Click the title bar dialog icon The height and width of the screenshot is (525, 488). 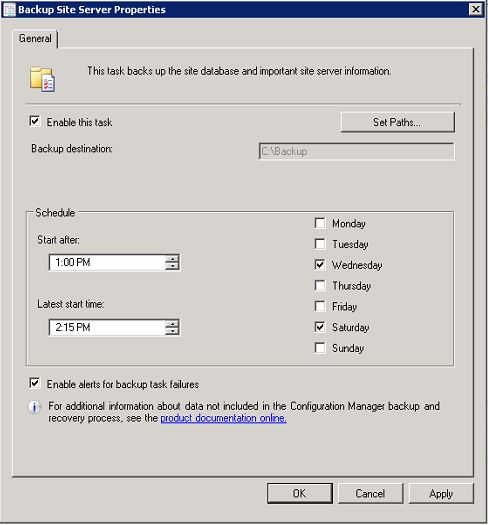[x=9, y=10]
